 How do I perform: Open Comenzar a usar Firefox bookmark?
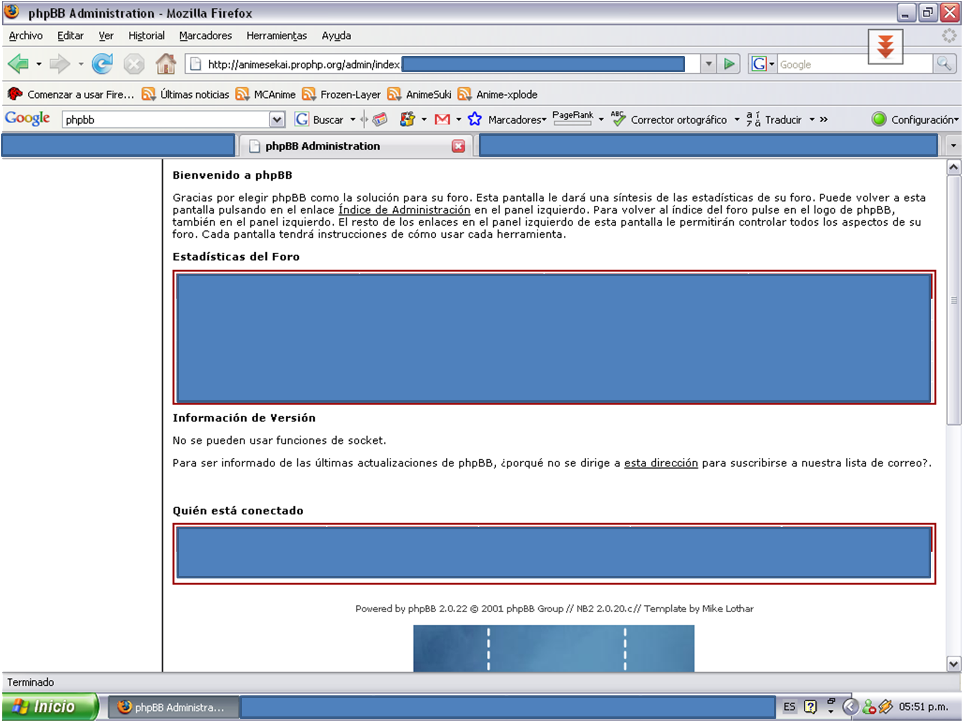point(71,94)
